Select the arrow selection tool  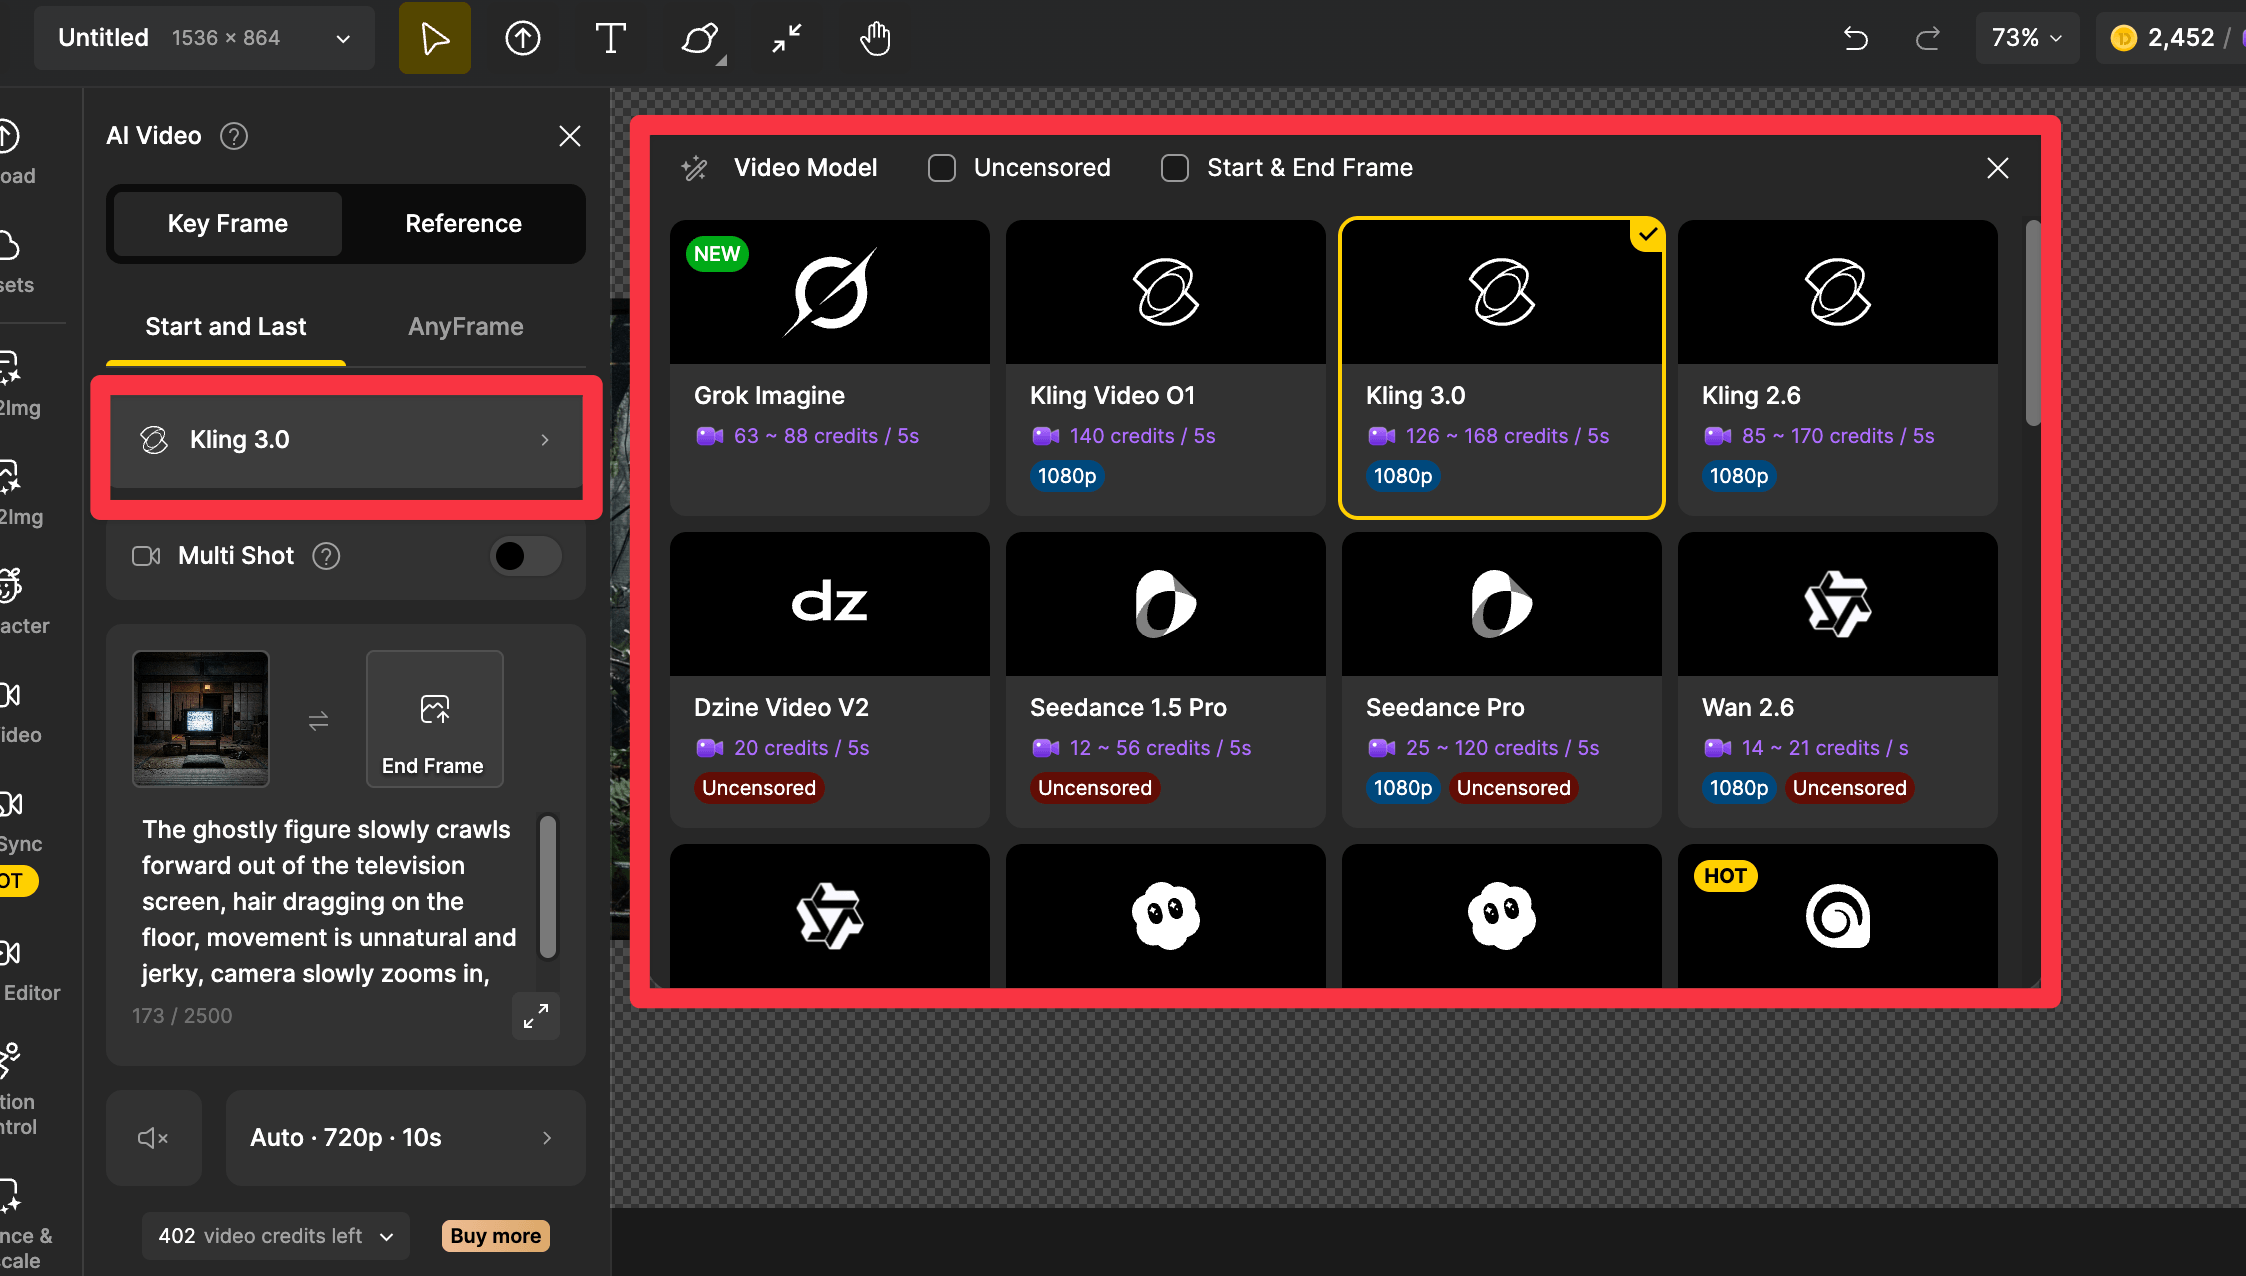(x=434, y=38)
